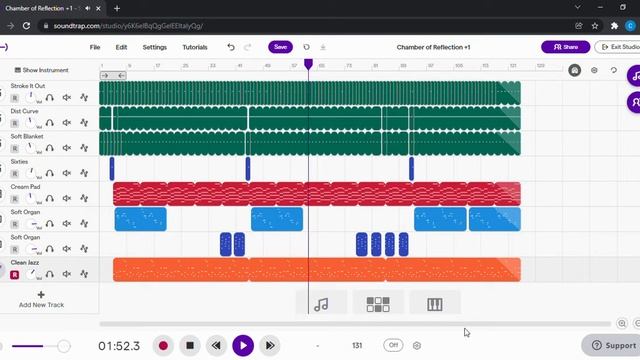Open automation for Clean Jazz track
This screenshot has width=640, height=360.
coord(84,274)
